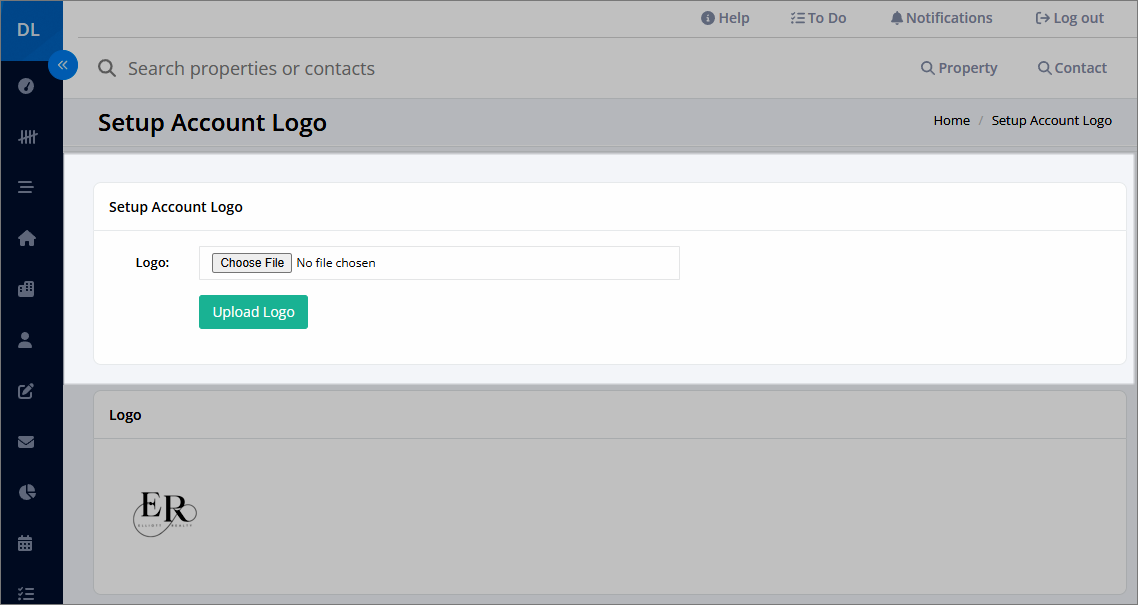Open the Property search dropdown
Viewport: 1138px width, 605px height.
[959, 67]
